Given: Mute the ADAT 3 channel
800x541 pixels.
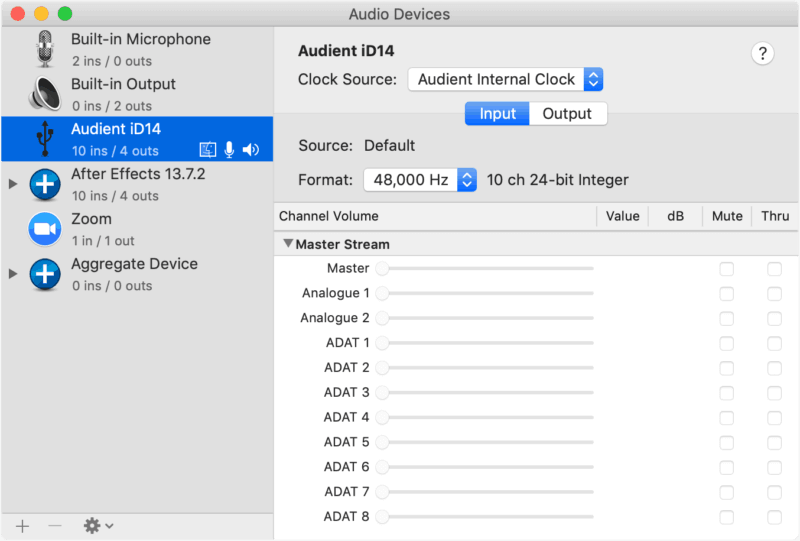Looking at the screenshot, I should coord(726,392).
